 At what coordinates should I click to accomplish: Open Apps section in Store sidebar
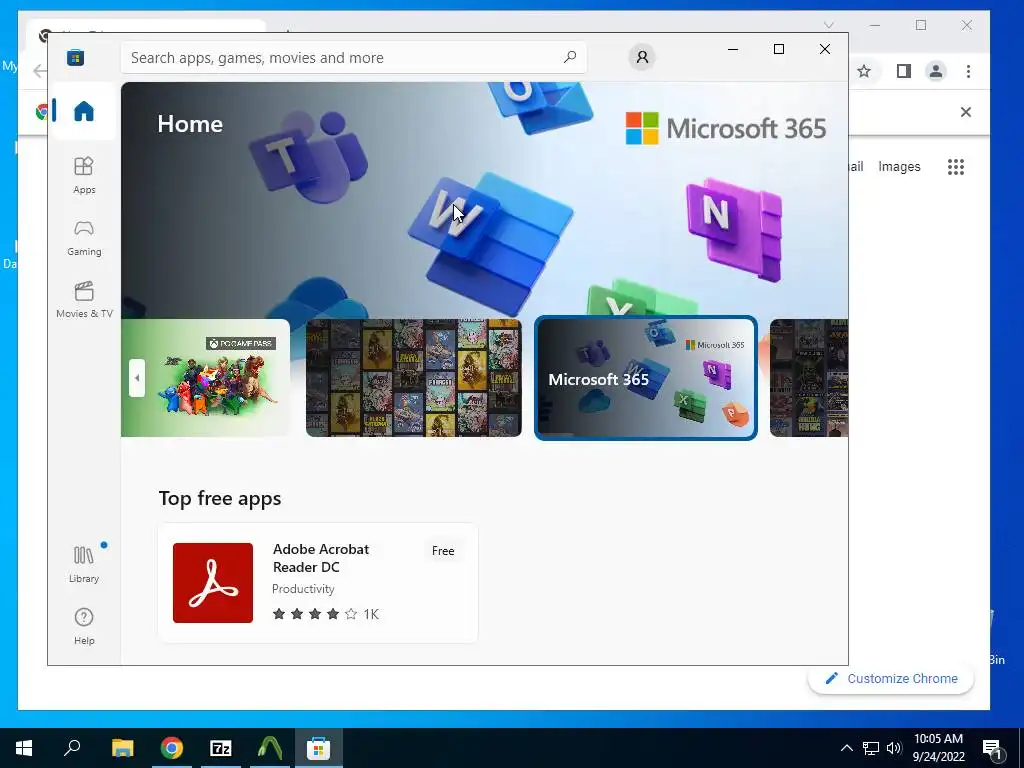(x=84, y=175)
